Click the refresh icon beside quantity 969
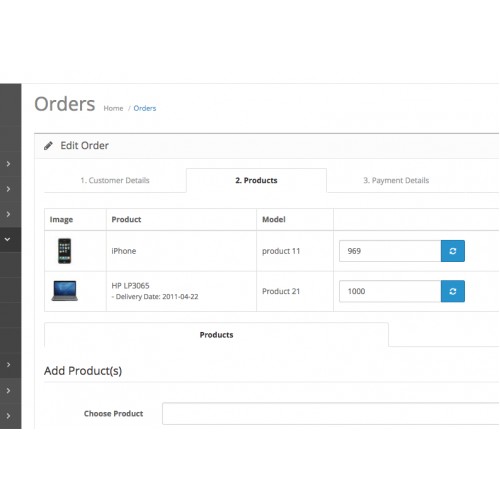Viewport: 500px width, 500px height. point(453,251)
